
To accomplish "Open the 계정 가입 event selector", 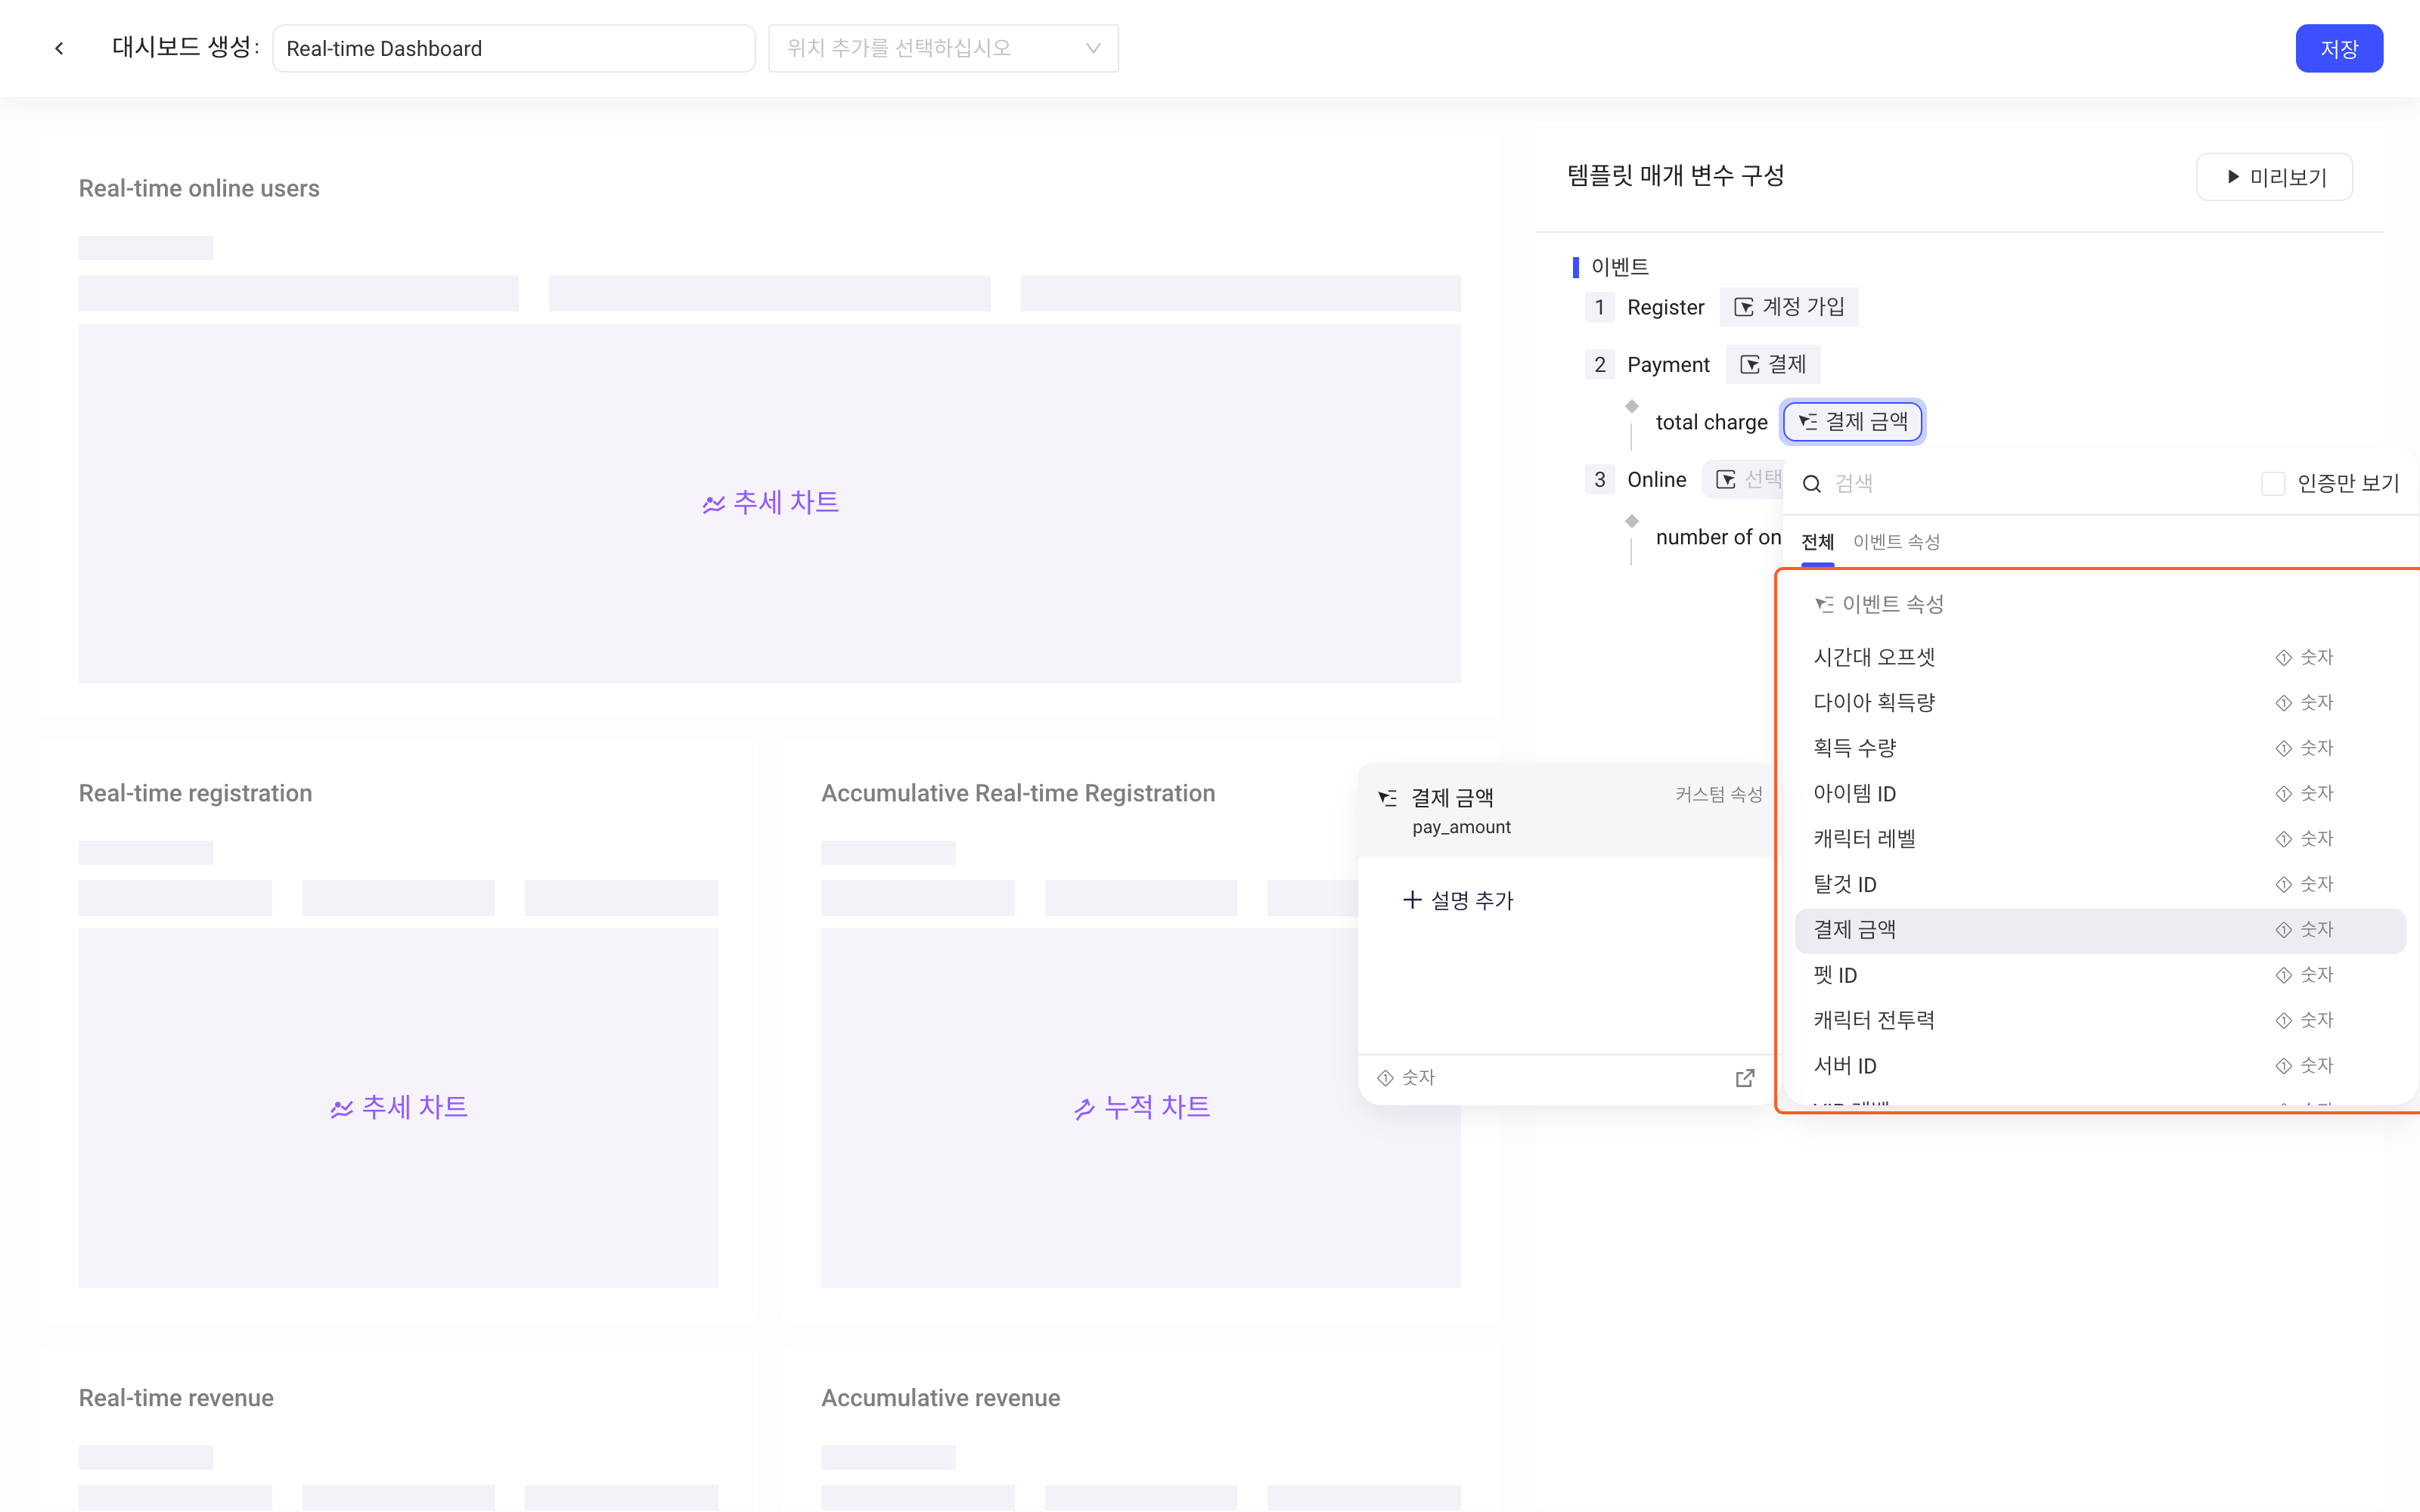I will click(x=1789, y=307).
